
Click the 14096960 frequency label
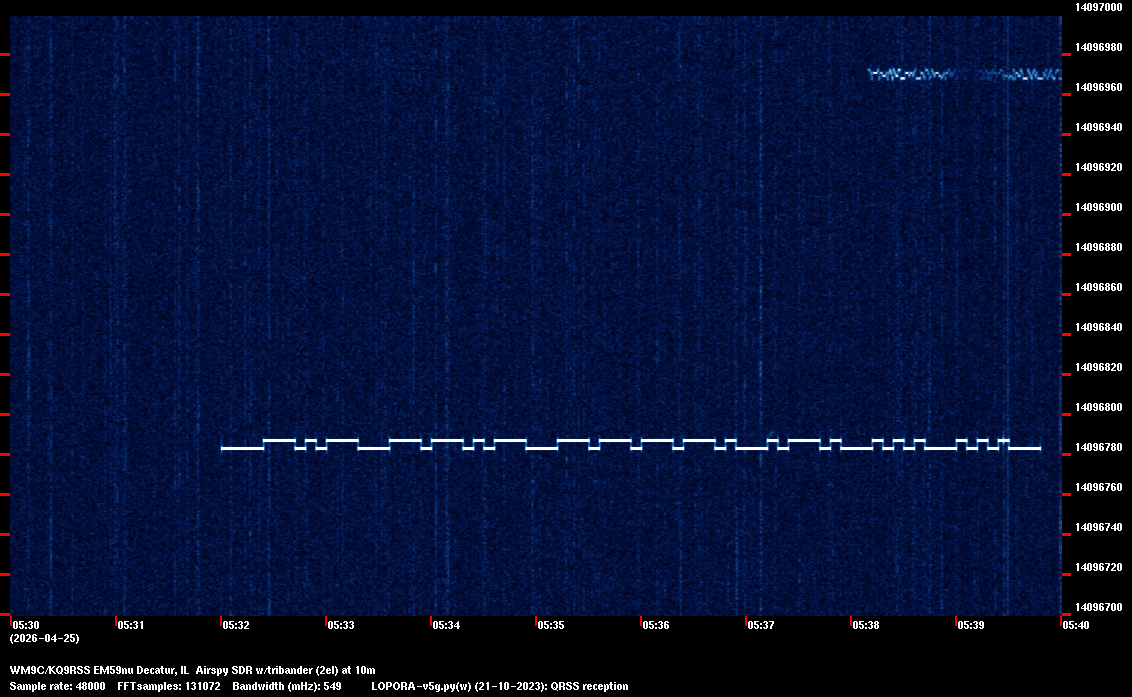(1098, 87)
